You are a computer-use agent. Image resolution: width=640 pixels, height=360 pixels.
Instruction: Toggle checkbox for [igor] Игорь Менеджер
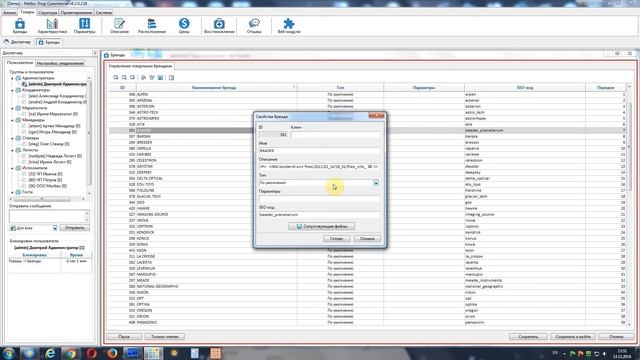24,132
